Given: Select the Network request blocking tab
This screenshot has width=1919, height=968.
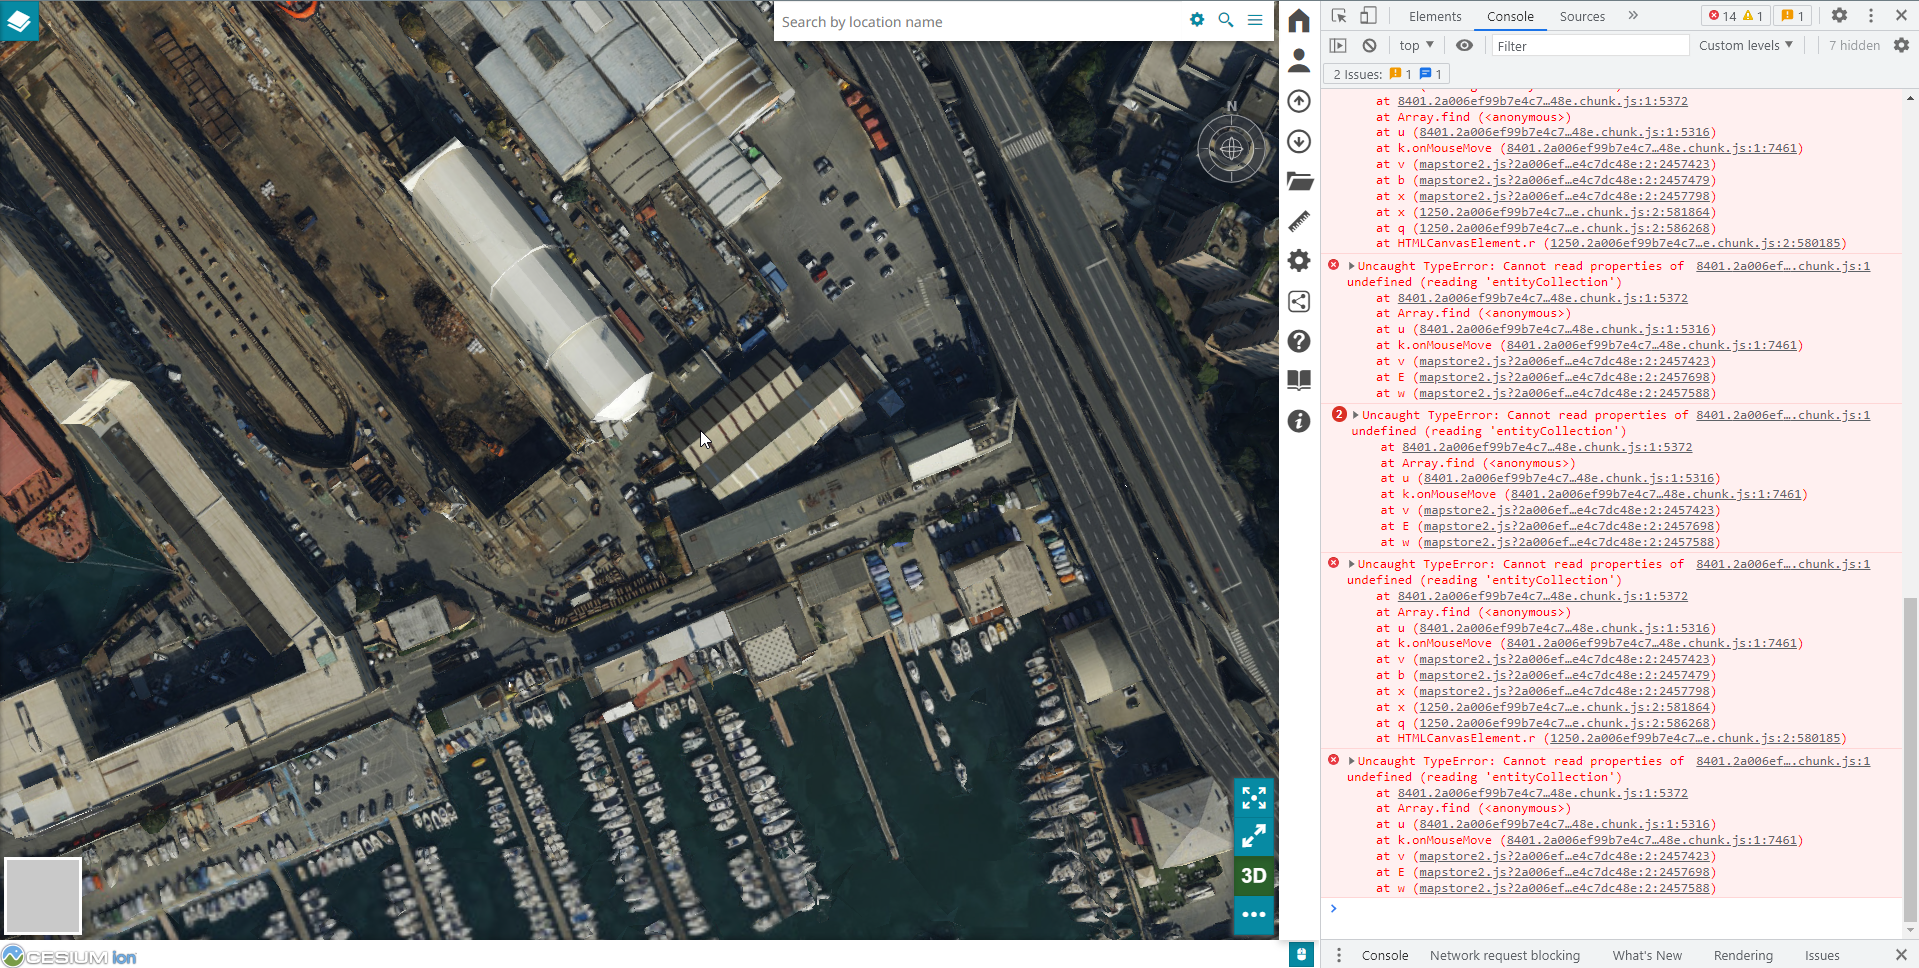Looking at the screenshot, I should [x=1505, y=955].
